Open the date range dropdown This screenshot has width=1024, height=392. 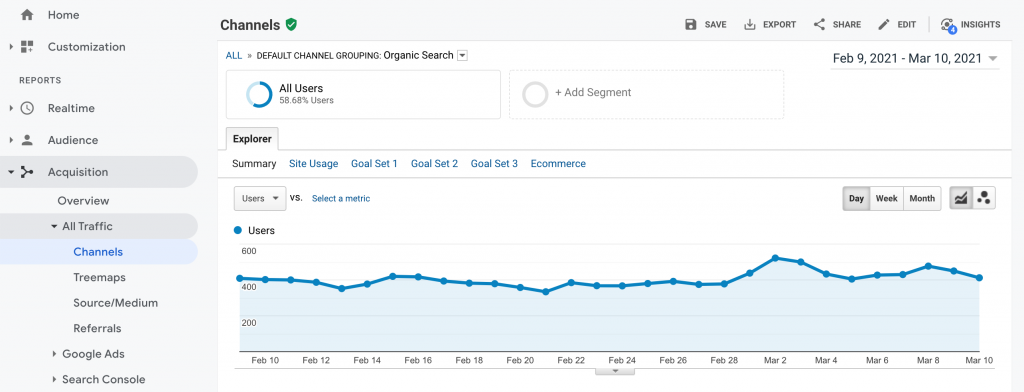tap(915, 58)
